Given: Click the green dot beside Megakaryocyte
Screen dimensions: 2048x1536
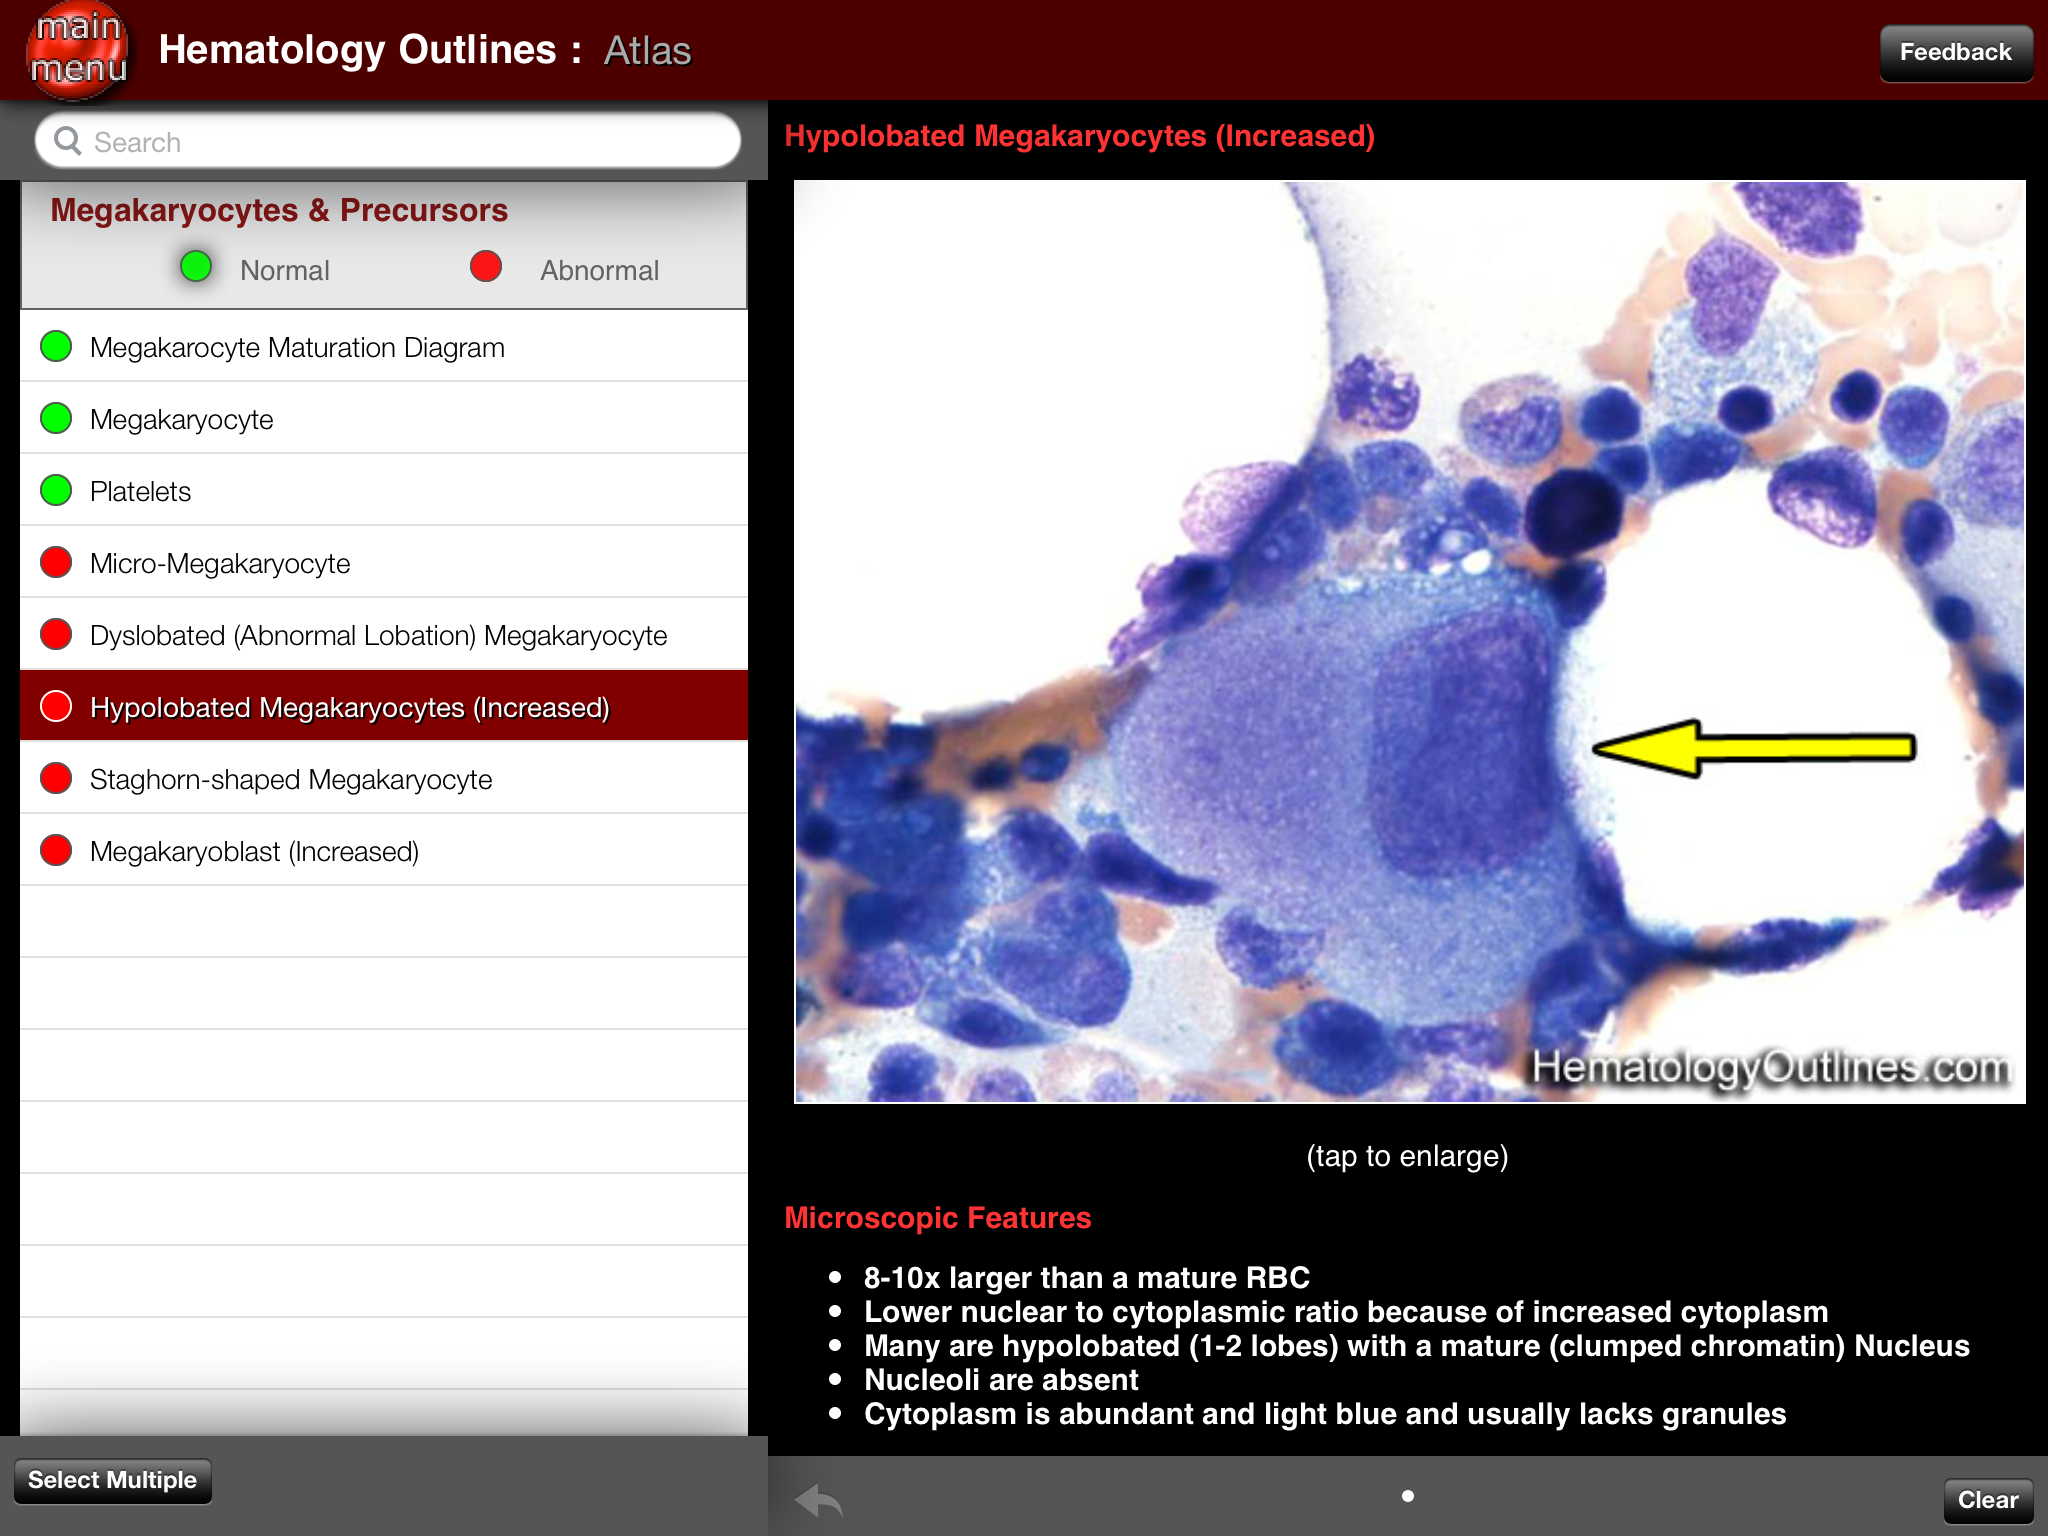Looking at the screenshot, I should pyautogui.click(x=56, y=419).
